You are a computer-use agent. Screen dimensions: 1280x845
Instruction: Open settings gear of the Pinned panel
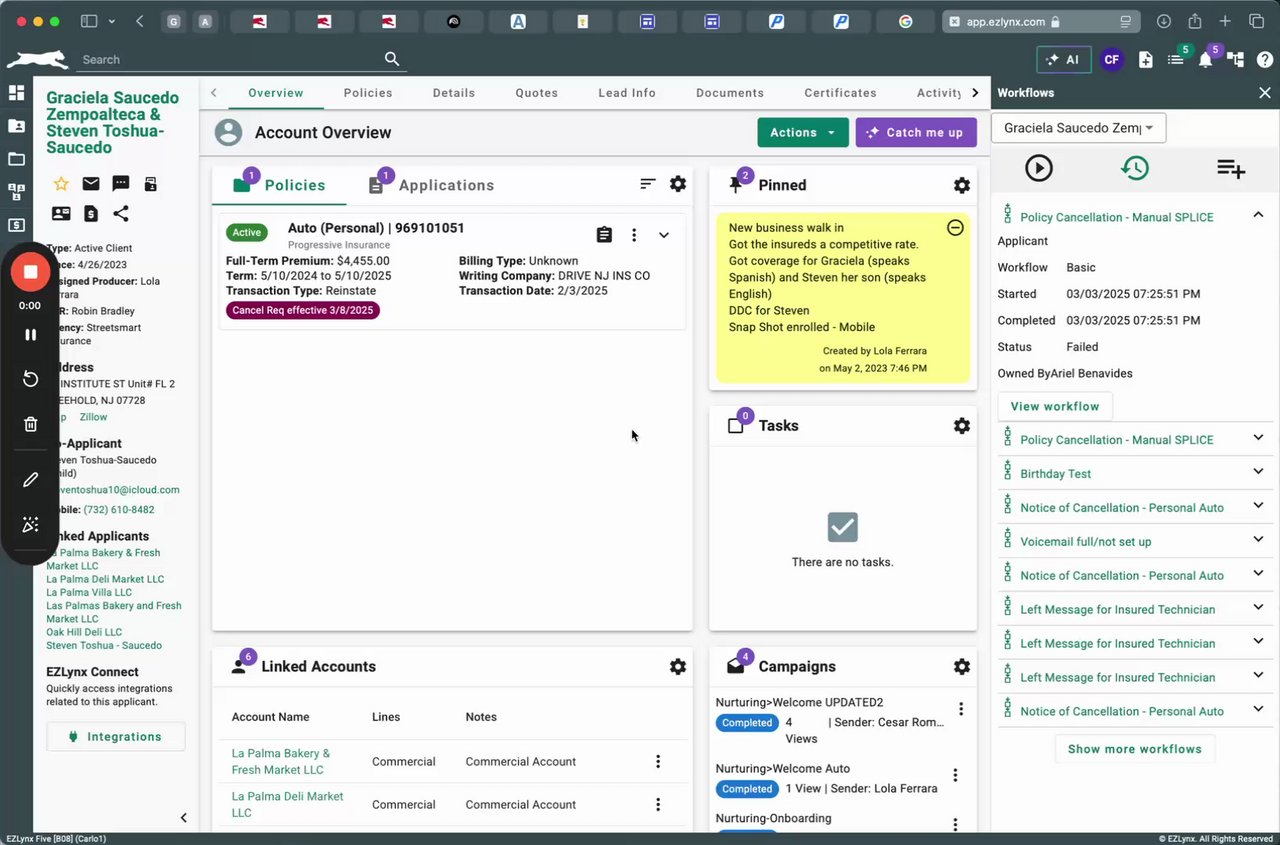[x=962, y=185]
